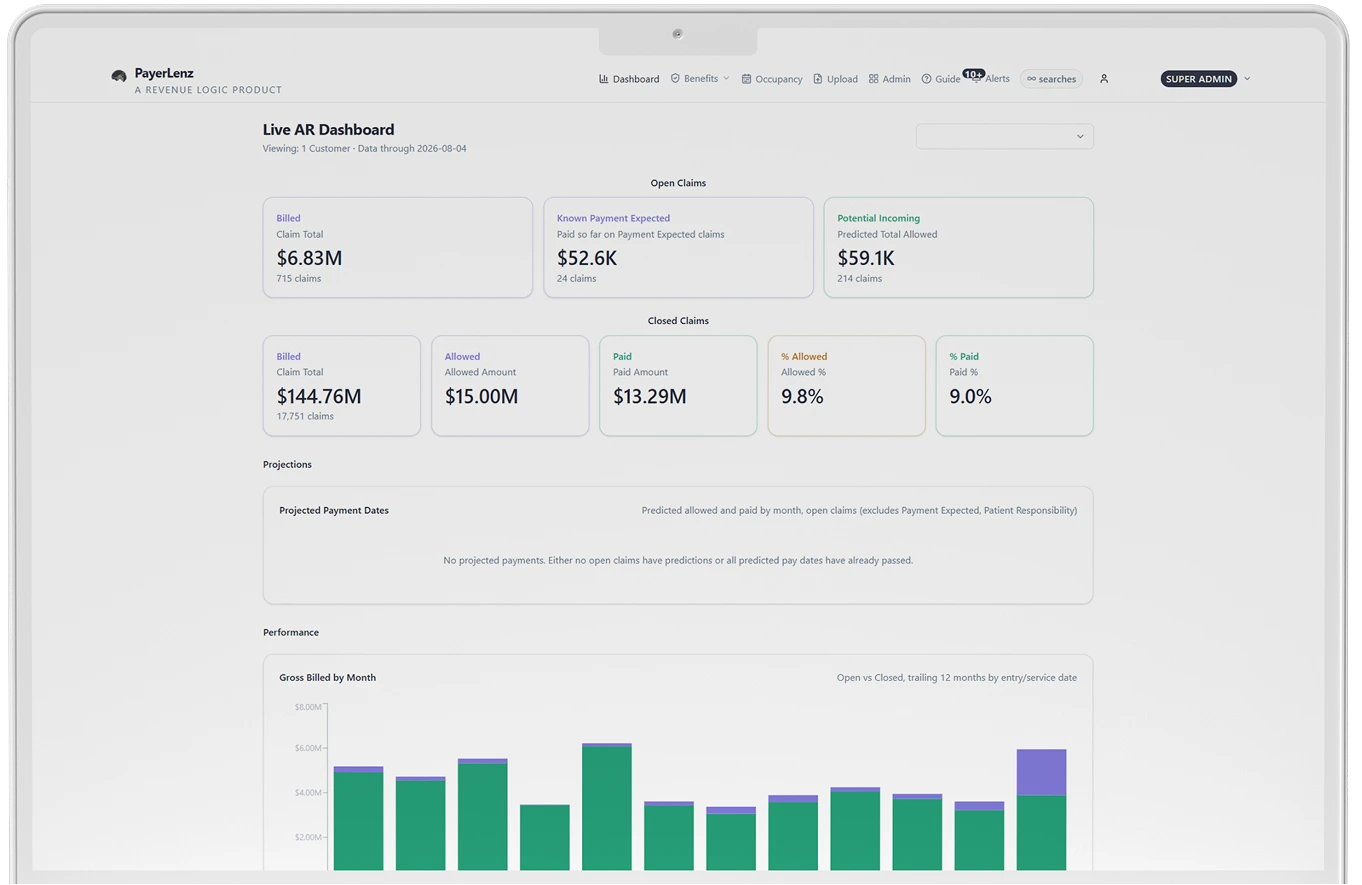Expand the Benefits menu chevron
This screenshot has width=1362, height=885.
click(x=726, y=78)
